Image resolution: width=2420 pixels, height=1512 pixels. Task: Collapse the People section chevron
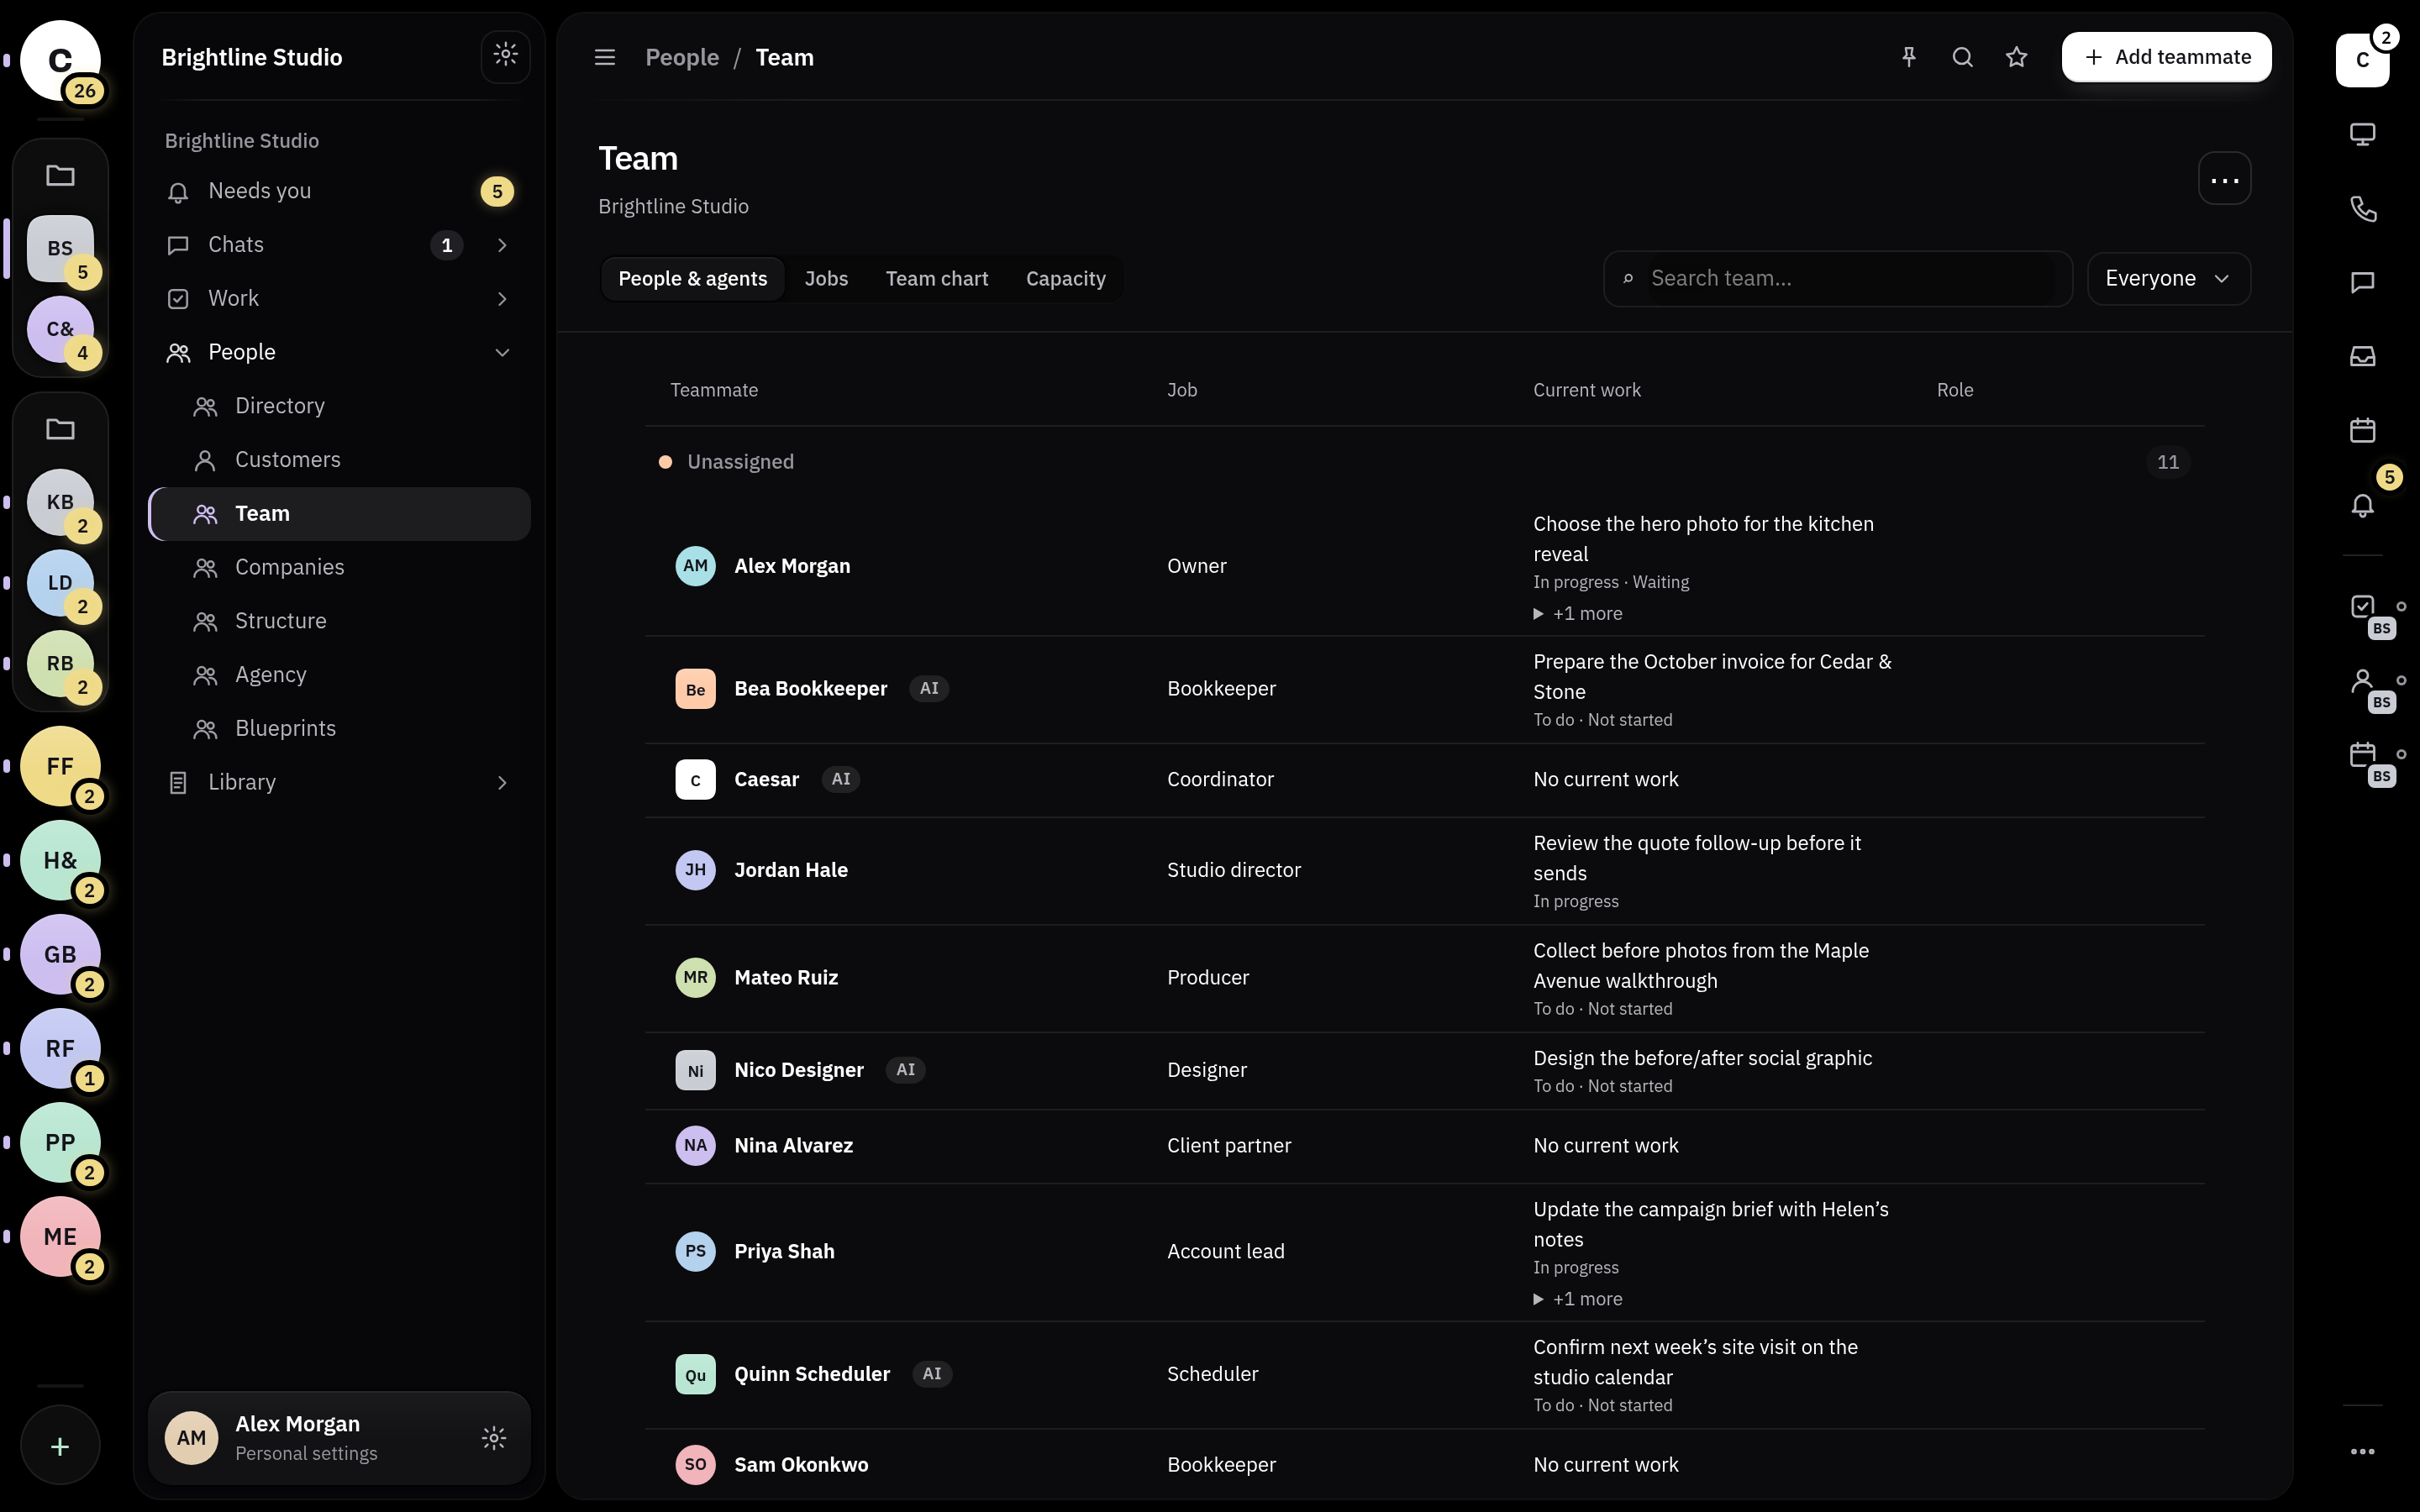(x=502, y=352)
